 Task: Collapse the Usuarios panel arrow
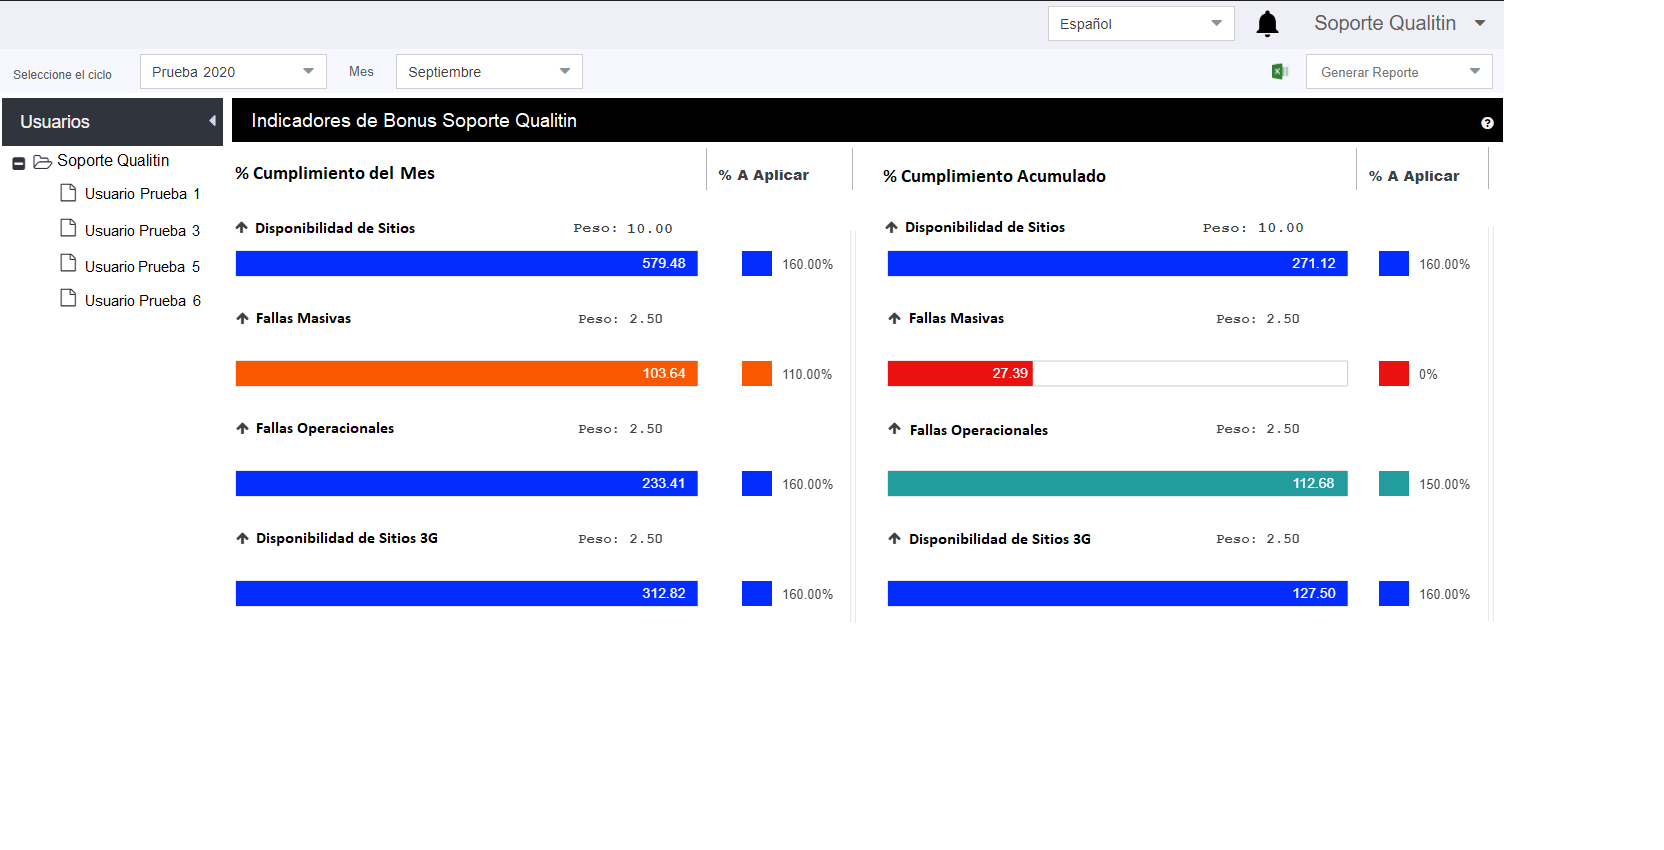pos(212,121)
